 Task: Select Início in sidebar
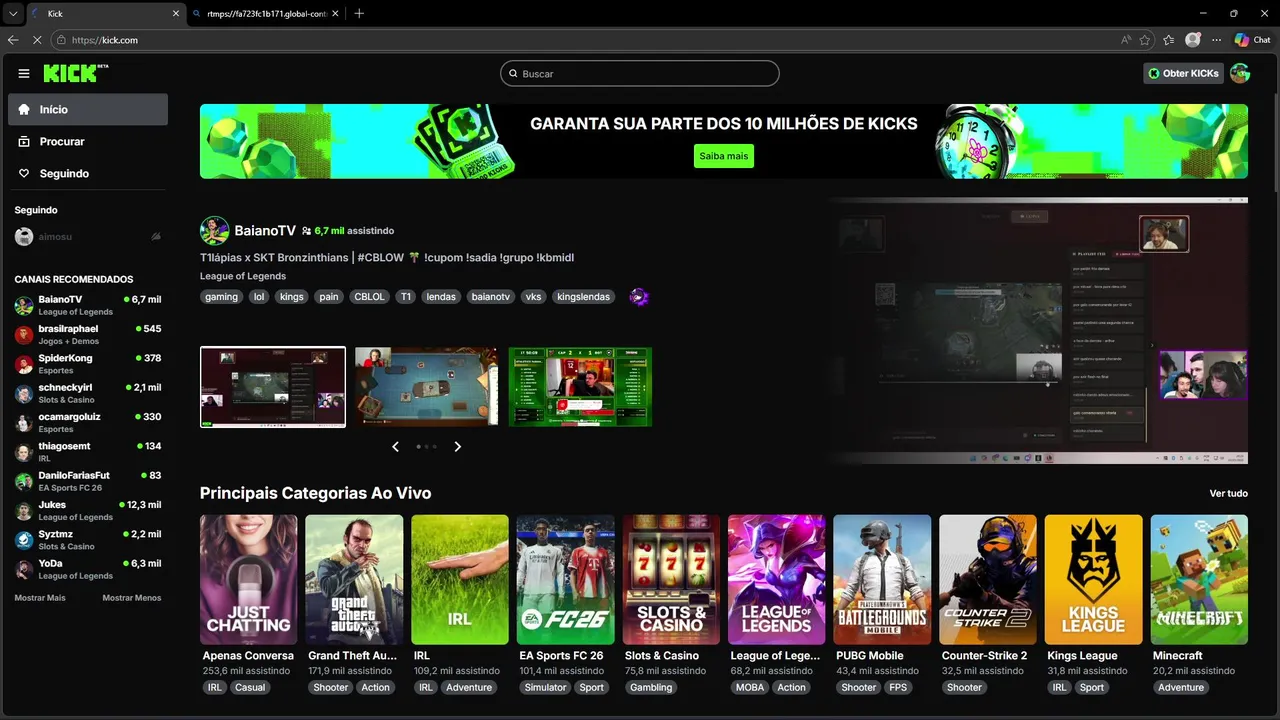click(x=88, y=109)
